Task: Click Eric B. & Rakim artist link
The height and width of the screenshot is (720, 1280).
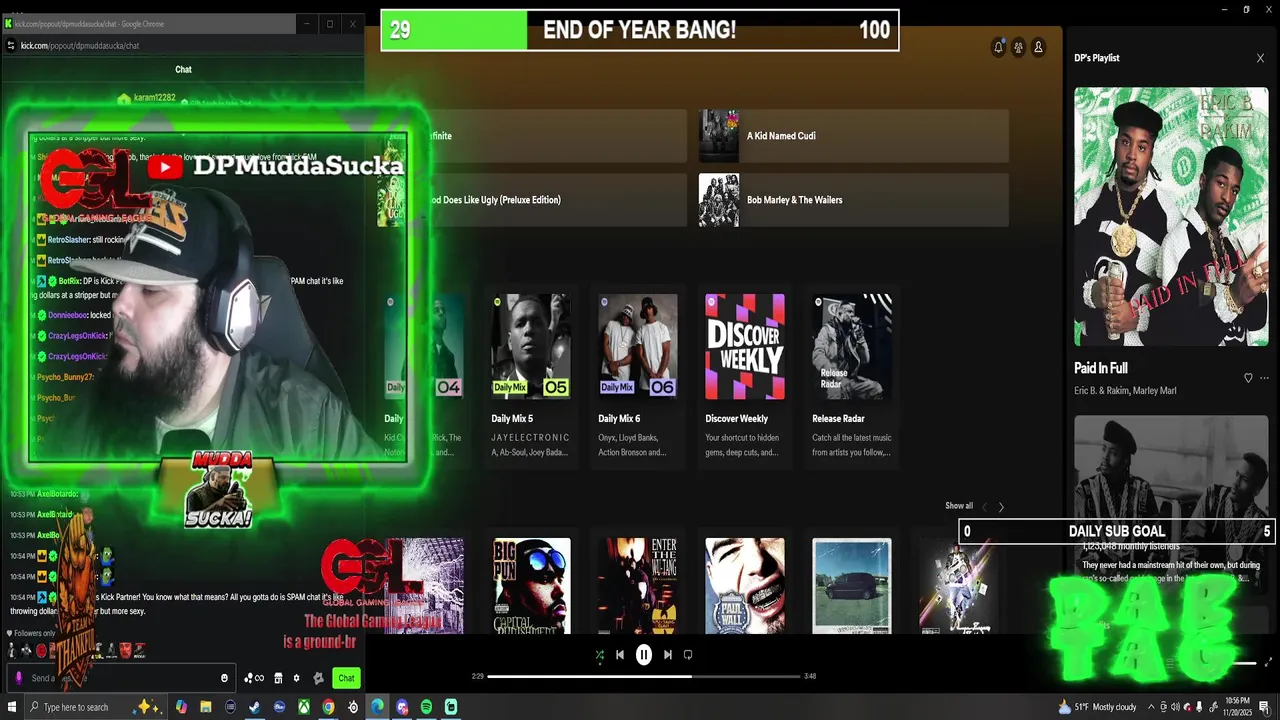Action: click(1101, 391)
